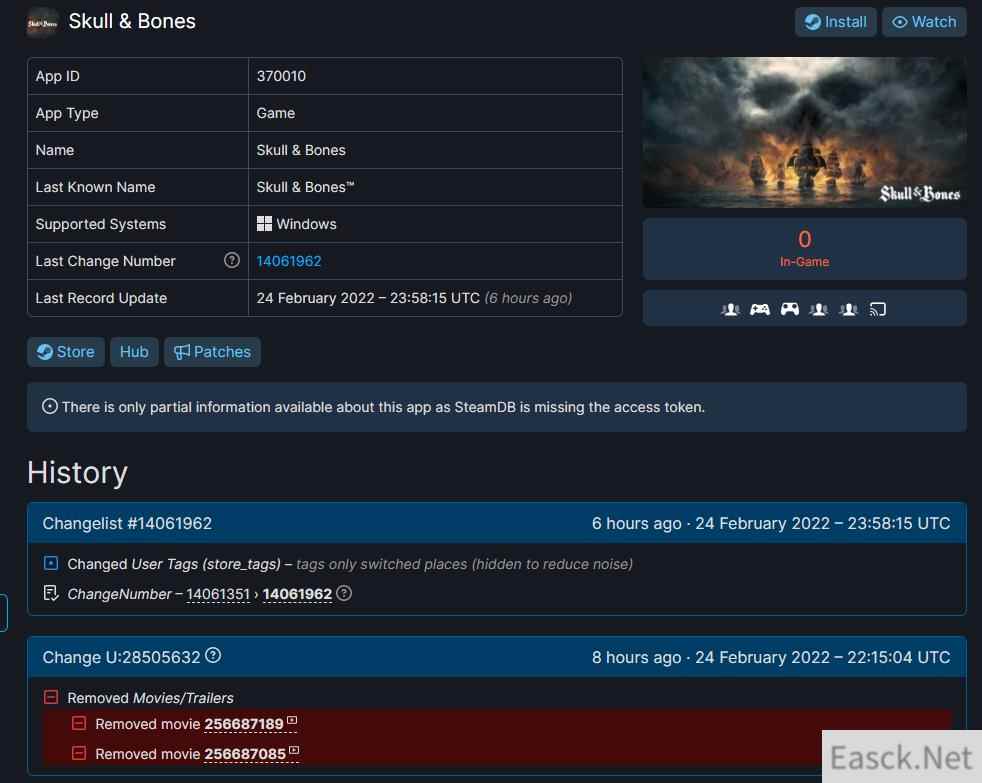
Task: Click the 0 In-Game player count
Action: 804,248
